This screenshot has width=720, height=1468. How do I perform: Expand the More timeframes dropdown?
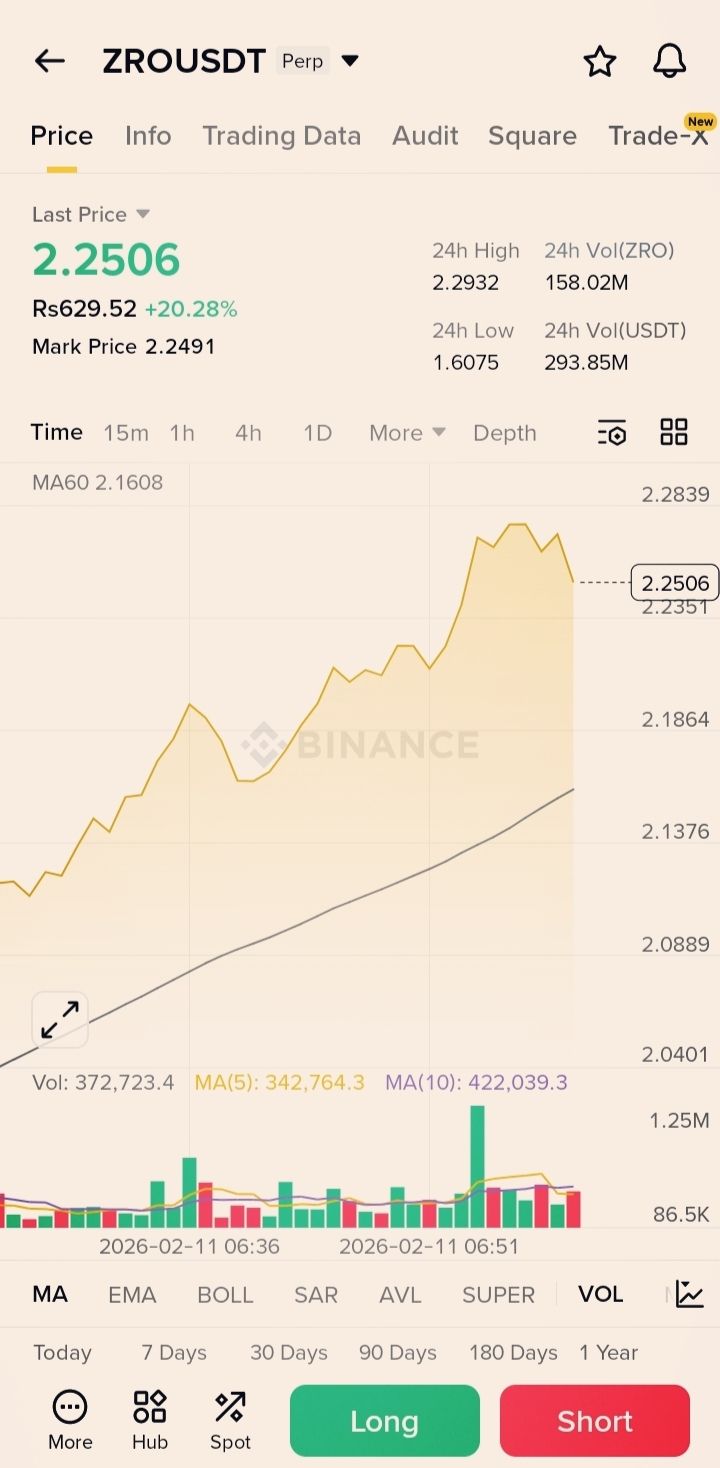407,433
